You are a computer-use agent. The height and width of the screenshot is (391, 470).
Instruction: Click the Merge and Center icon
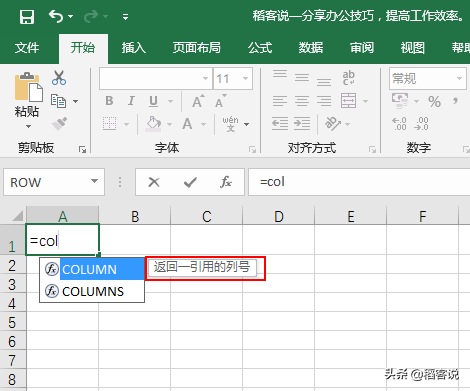point(349,101)
